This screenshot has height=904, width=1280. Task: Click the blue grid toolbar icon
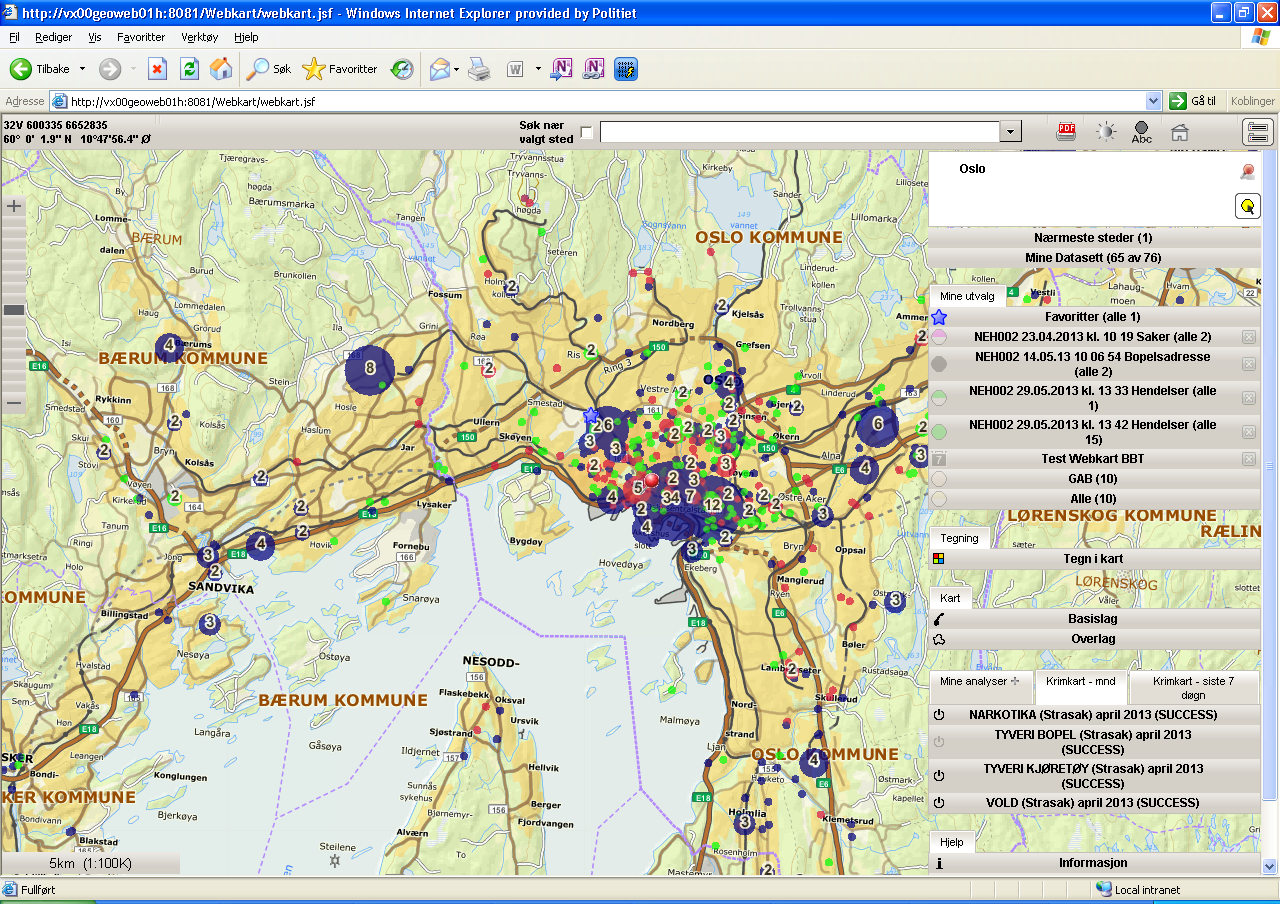click(x=626, y=69)
